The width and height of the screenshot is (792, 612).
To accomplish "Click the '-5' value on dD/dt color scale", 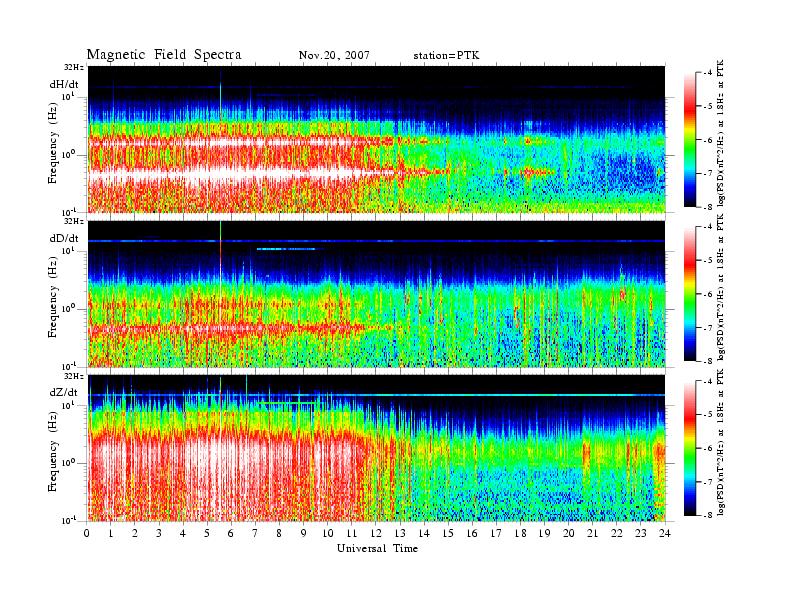I will (x=708, y=261).
